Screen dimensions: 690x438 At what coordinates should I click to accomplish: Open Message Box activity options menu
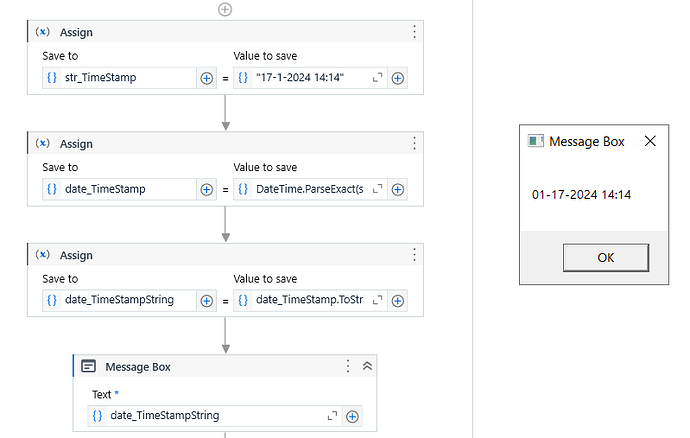click(x=348, y=367)
